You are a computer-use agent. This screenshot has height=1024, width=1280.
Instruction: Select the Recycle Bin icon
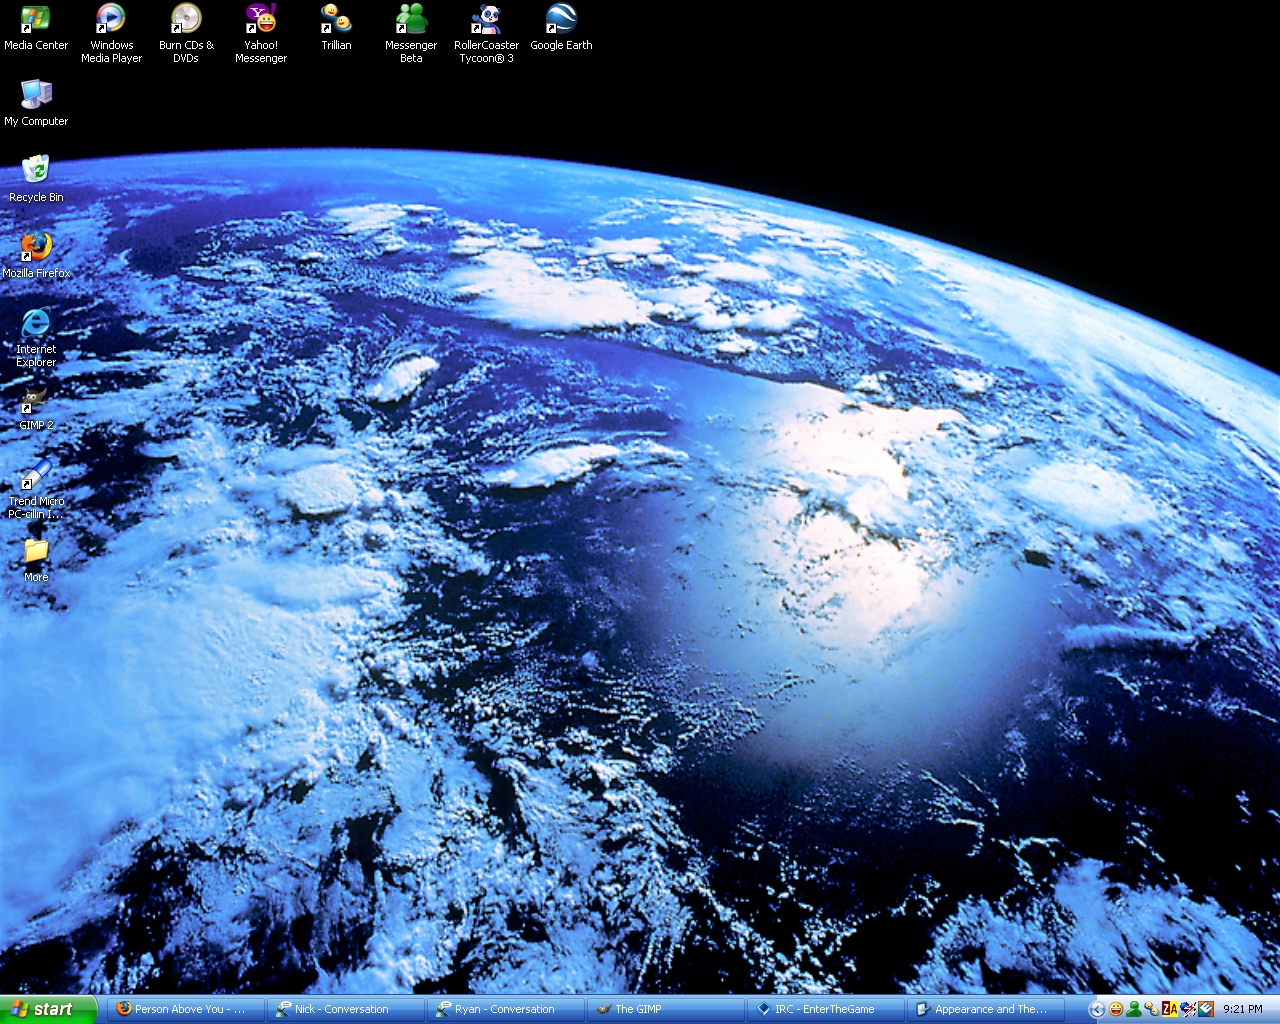(36, 170)
